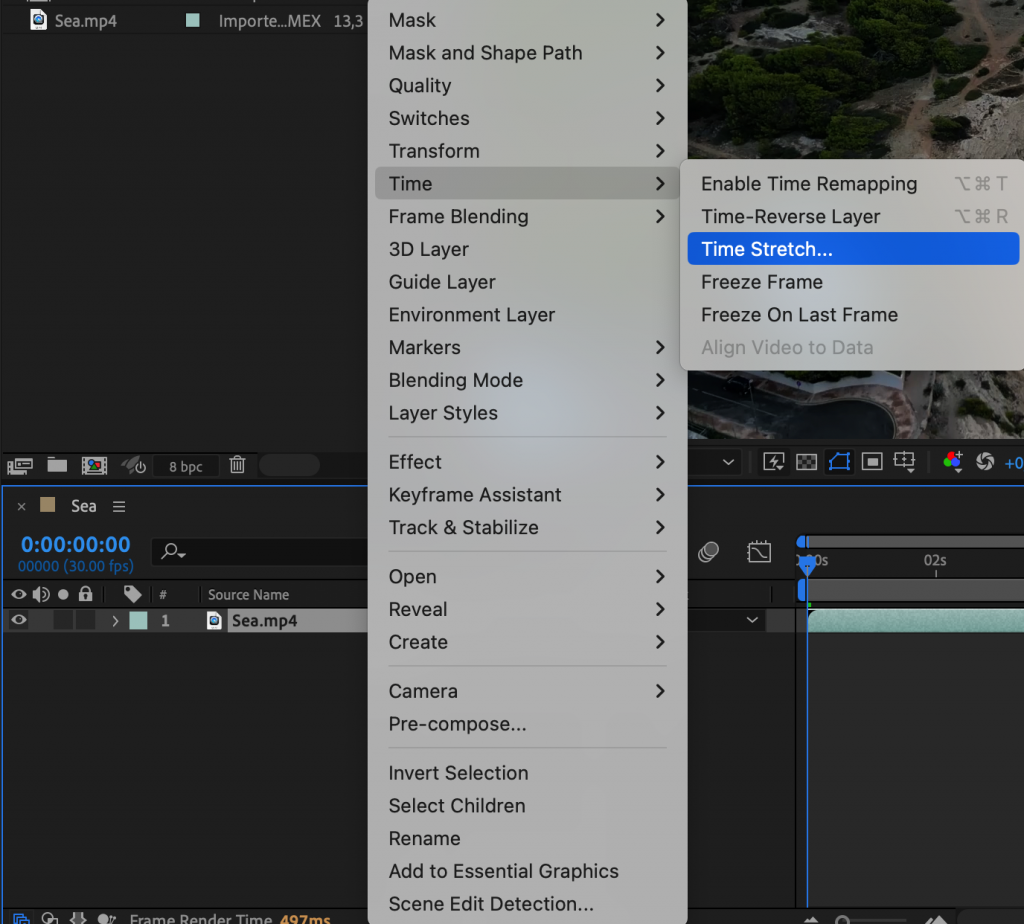Click the blue current time display

[x=75, y=544]
